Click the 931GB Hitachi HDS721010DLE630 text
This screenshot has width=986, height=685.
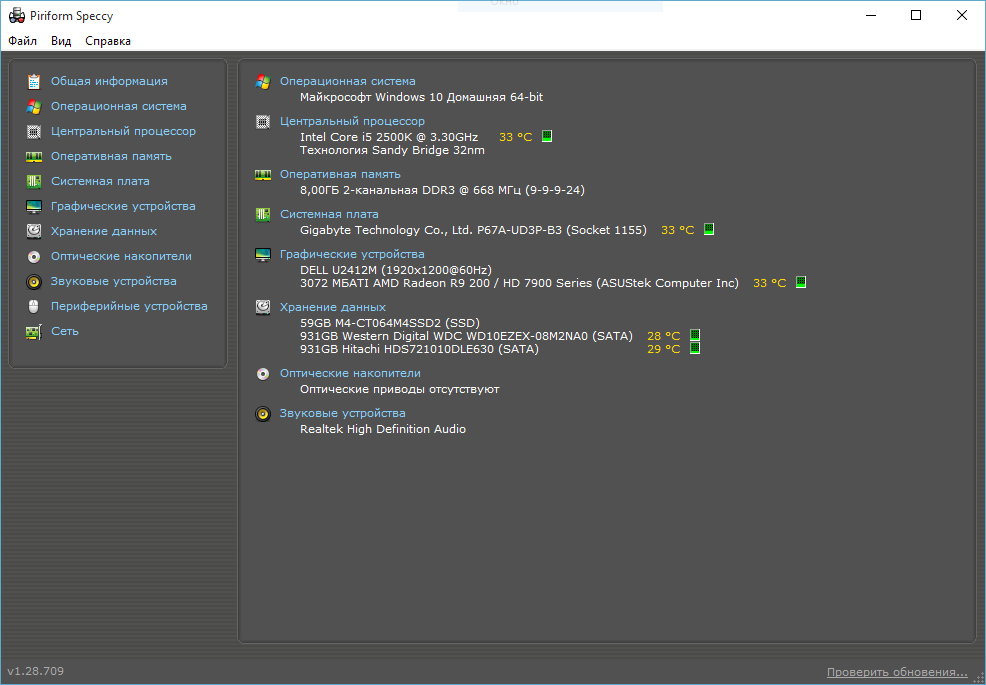pos(419,349)
